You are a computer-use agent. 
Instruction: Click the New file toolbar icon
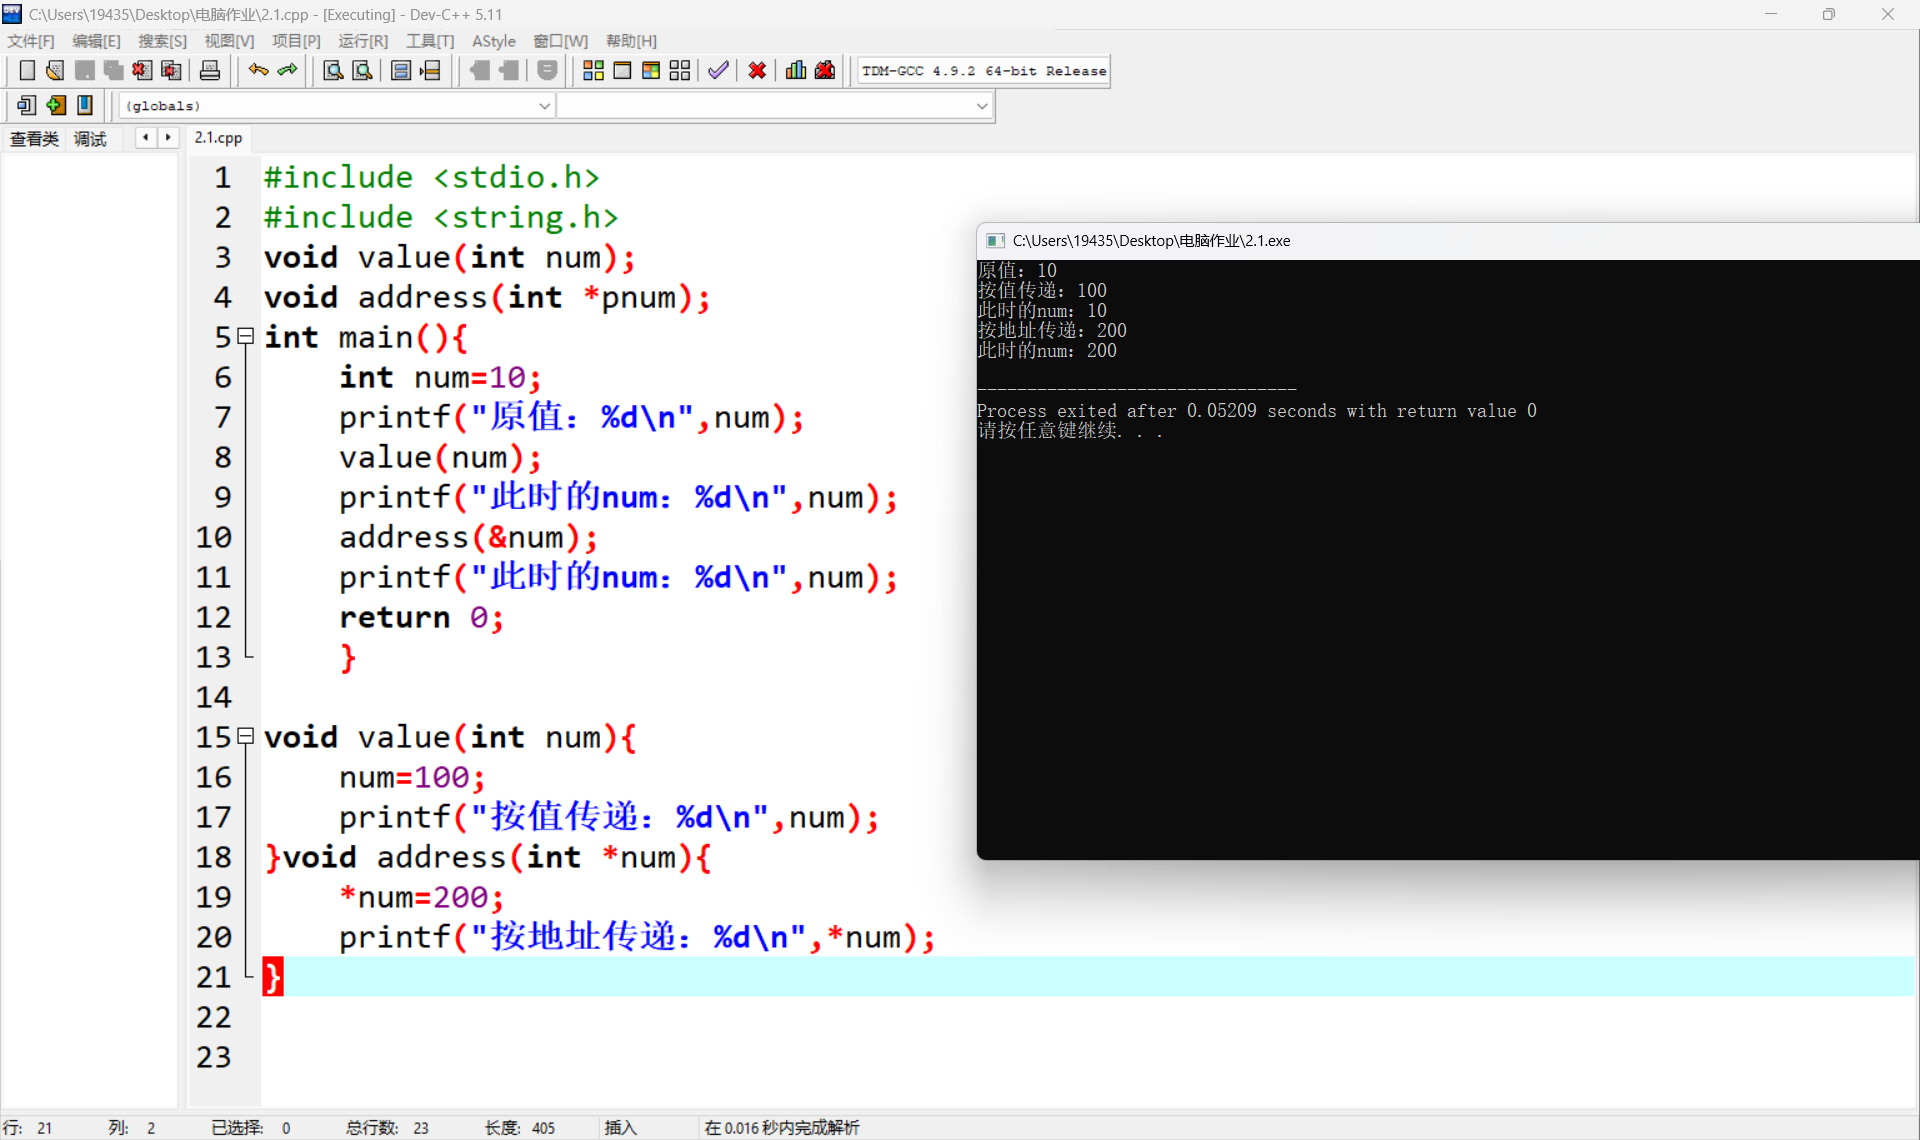pos(27,70)
